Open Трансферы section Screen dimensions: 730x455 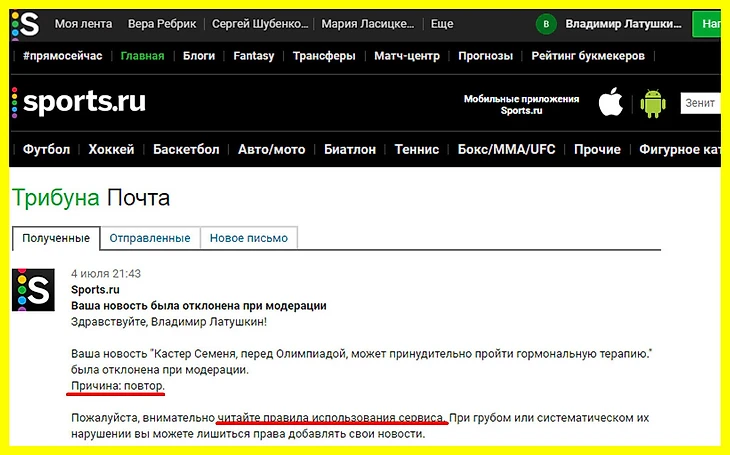coord(324,56)
